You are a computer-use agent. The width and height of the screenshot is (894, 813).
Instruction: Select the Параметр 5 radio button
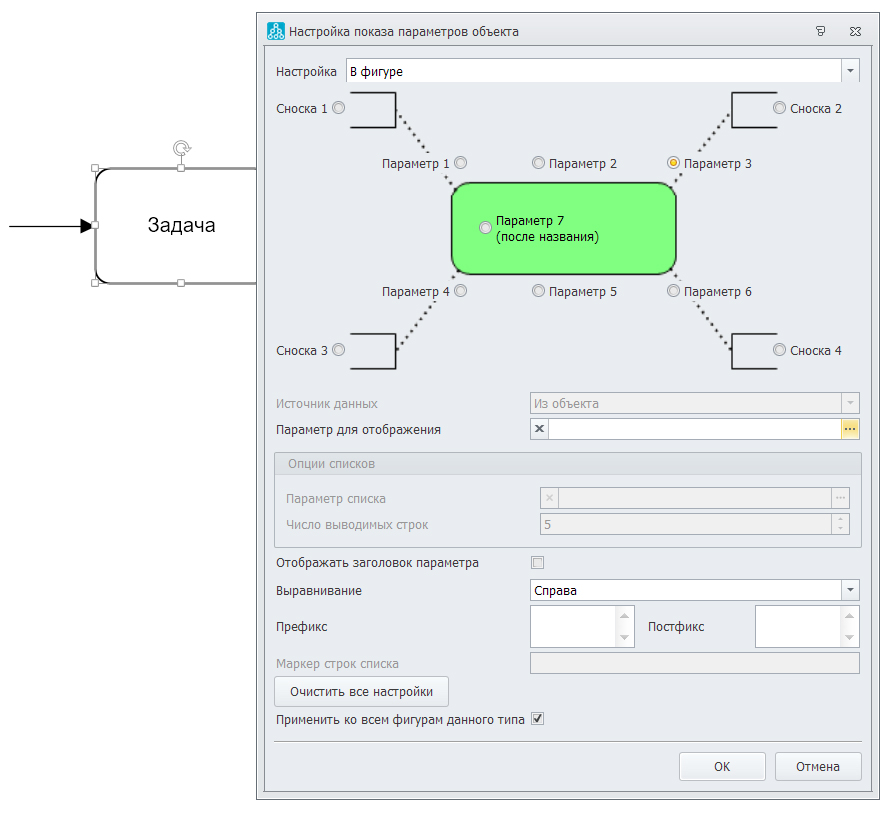[x=538, y=291]
